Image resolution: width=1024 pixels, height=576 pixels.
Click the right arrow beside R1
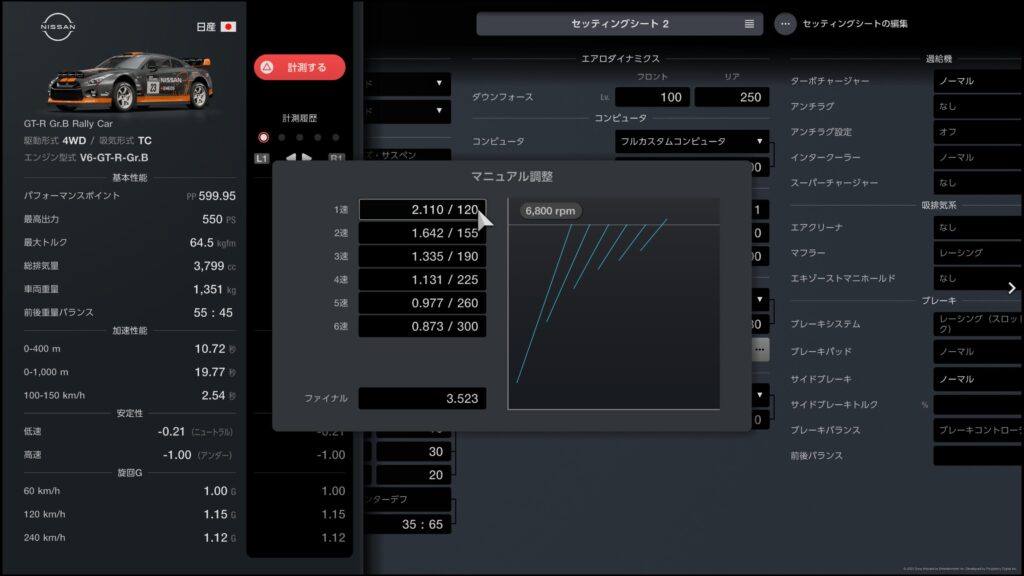[x=307, y=157]
